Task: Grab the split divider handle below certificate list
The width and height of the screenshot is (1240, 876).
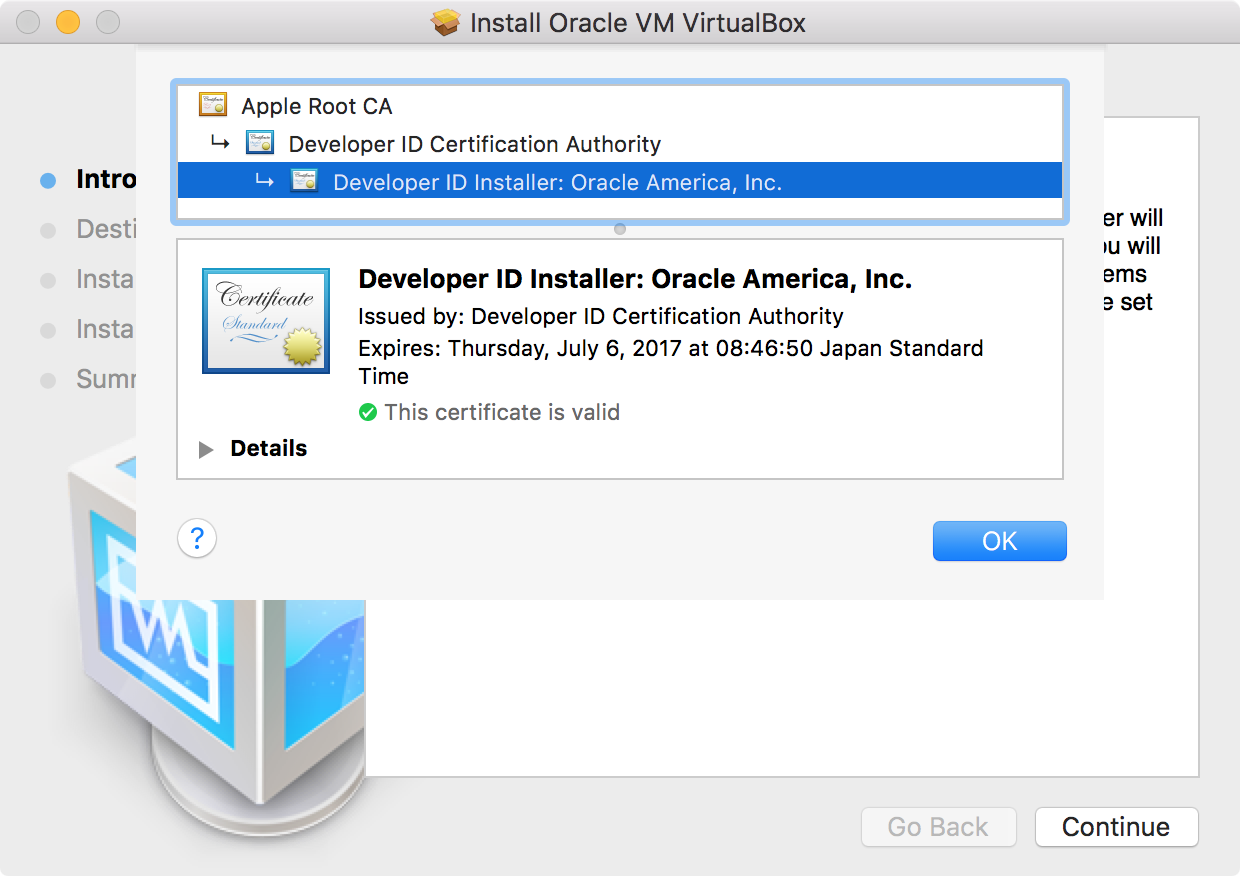Action: pyautogui.click(x=620, y=229)
